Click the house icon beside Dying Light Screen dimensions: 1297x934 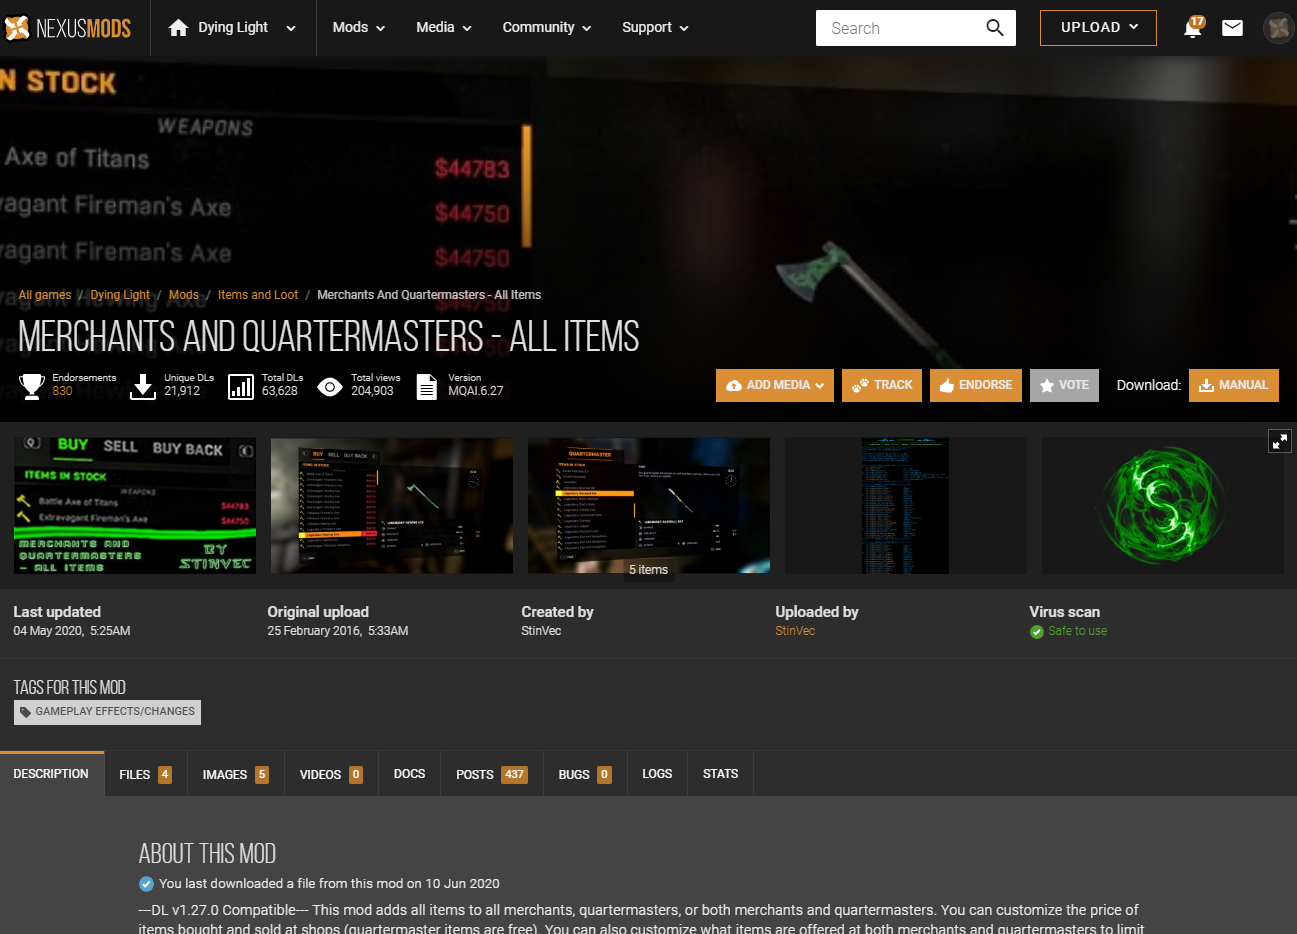178,28
